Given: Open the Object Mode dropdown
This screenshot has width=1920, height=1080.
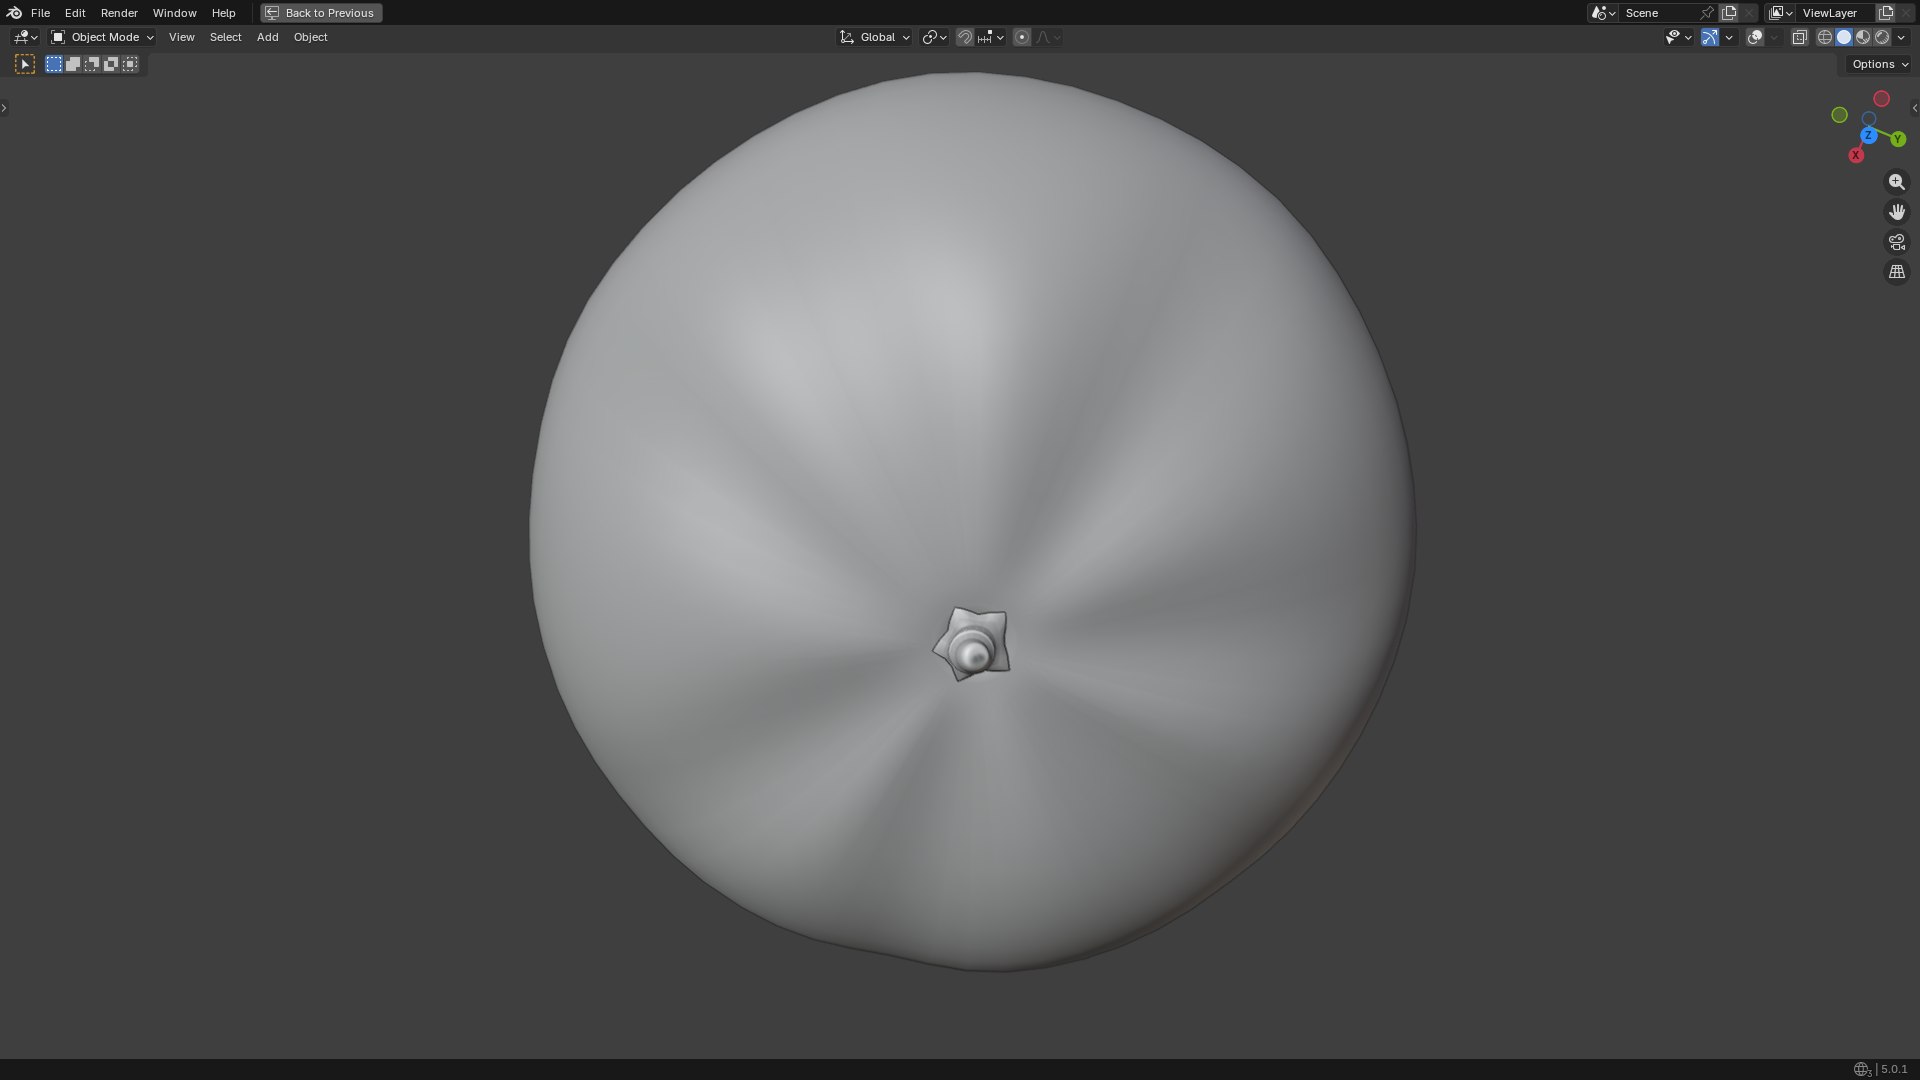Looking at the screenshot, I should (102, 37).
